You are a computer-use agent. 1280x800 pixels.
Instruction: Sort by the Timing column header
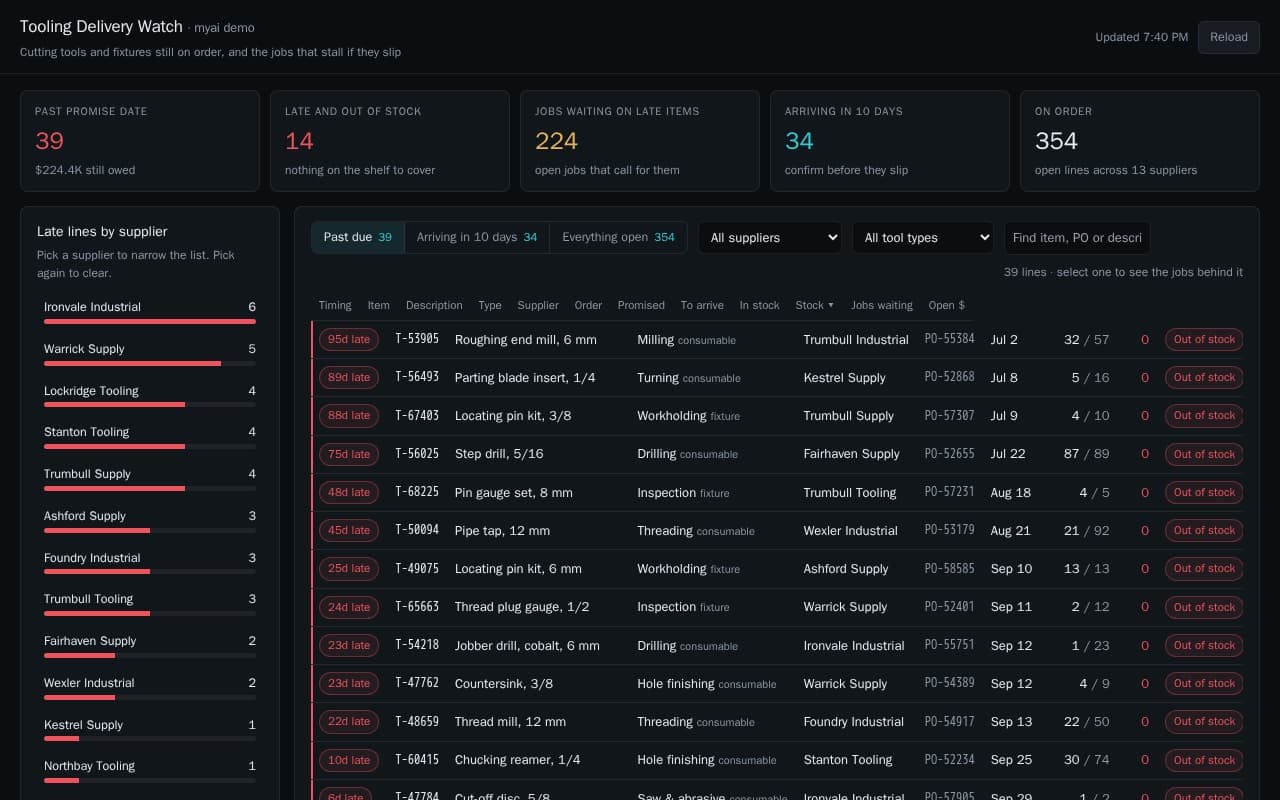click(x=335, y=305)
